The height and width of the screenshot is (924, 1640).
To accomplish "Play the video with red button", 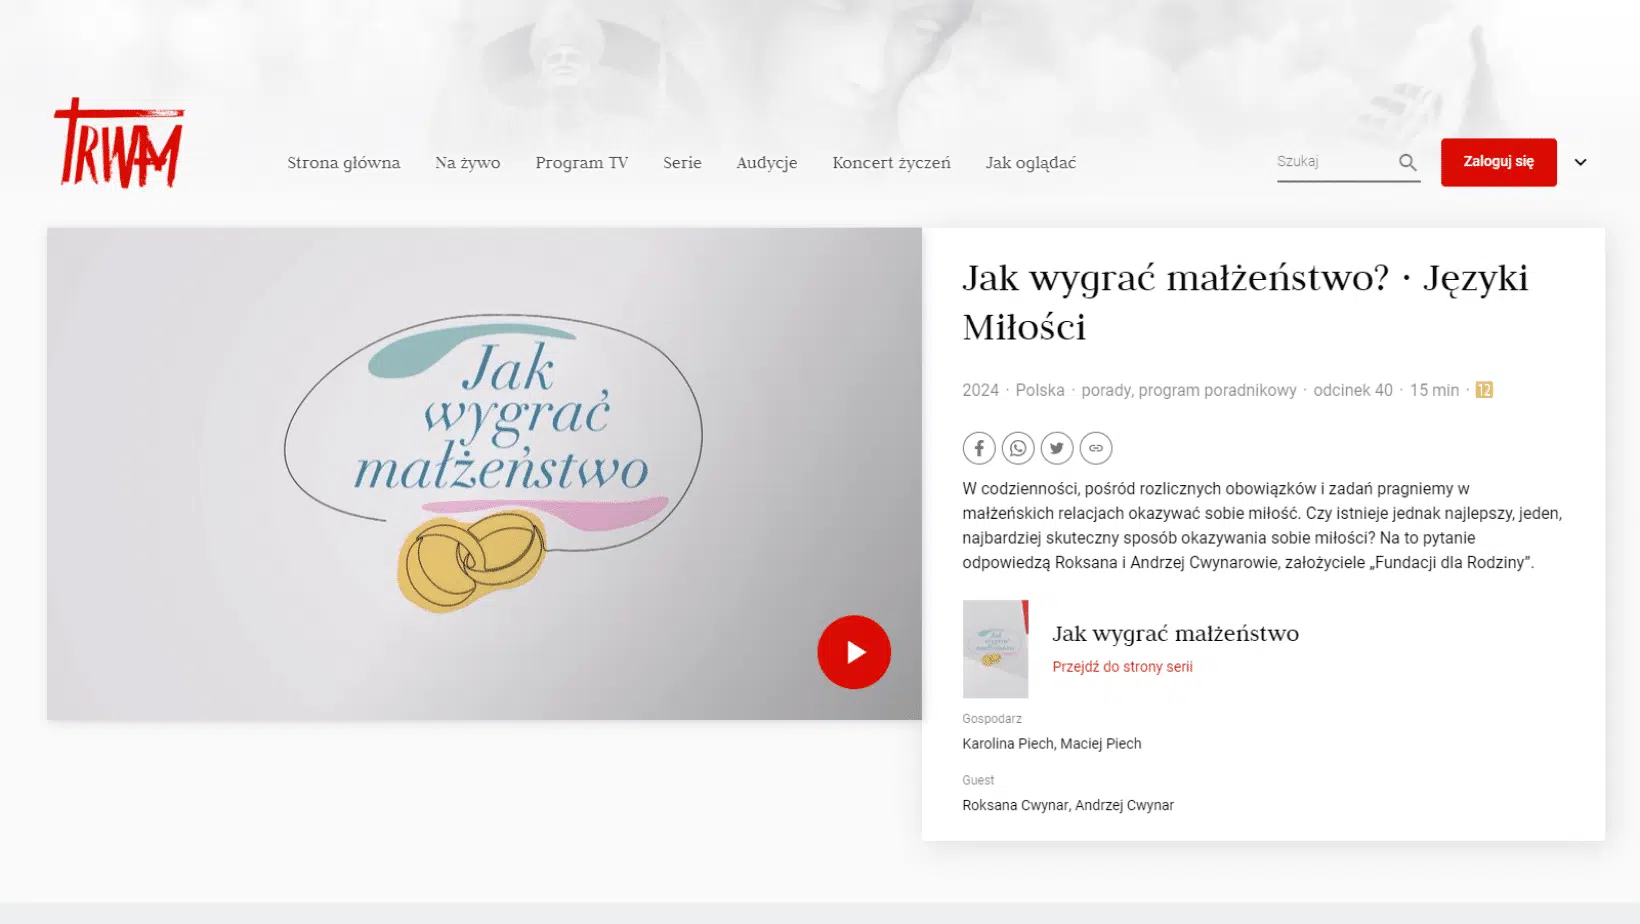I will [854, 652].
